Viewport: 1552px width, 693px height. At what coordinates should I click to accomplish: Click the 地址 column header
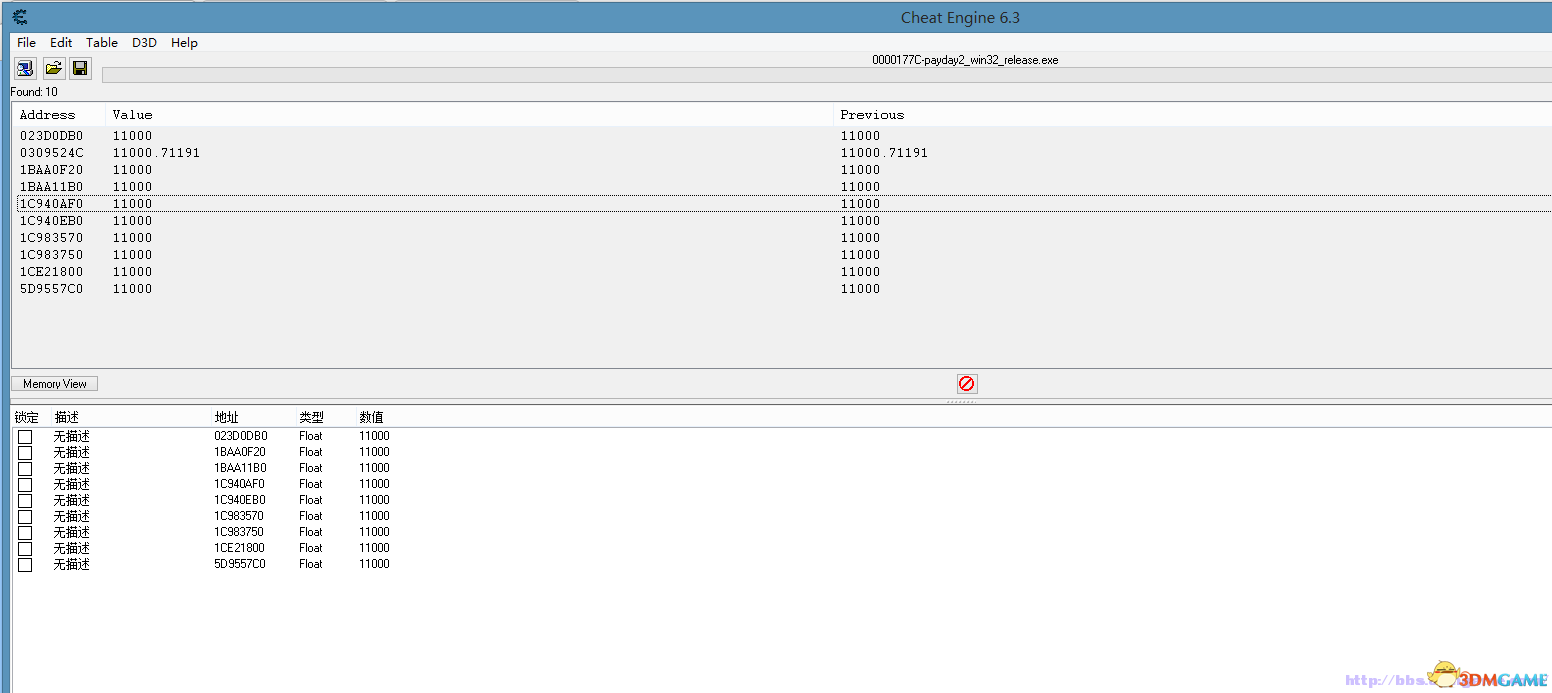[x=227, y=417]
